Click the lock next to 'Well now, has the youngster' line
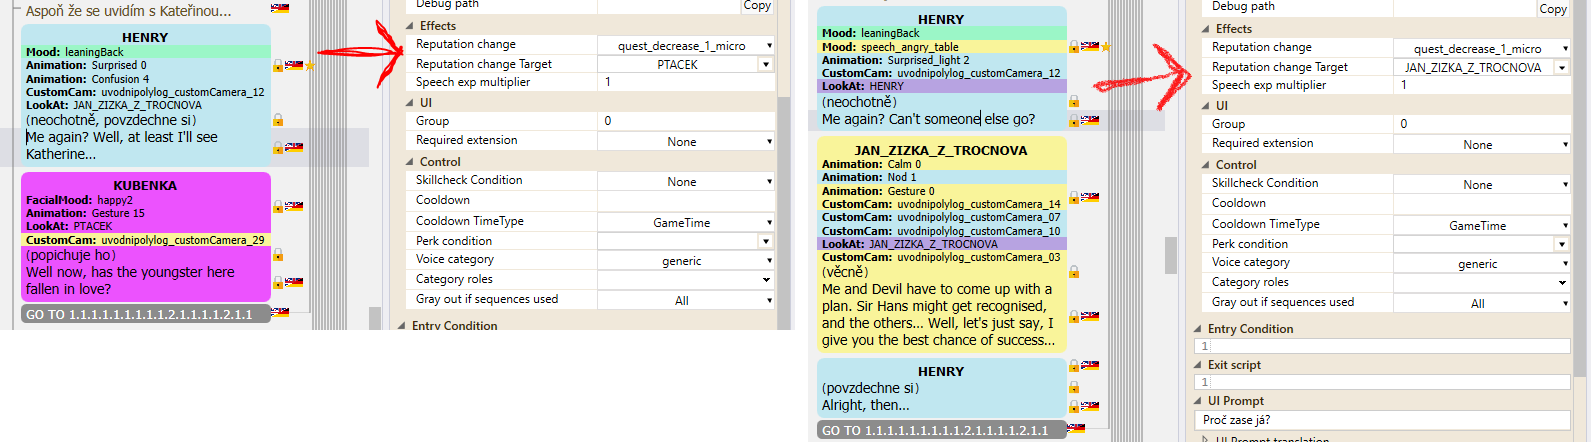Image resolution: width=1591 pixels, height=445 pixels. click(x=278, y=282)
